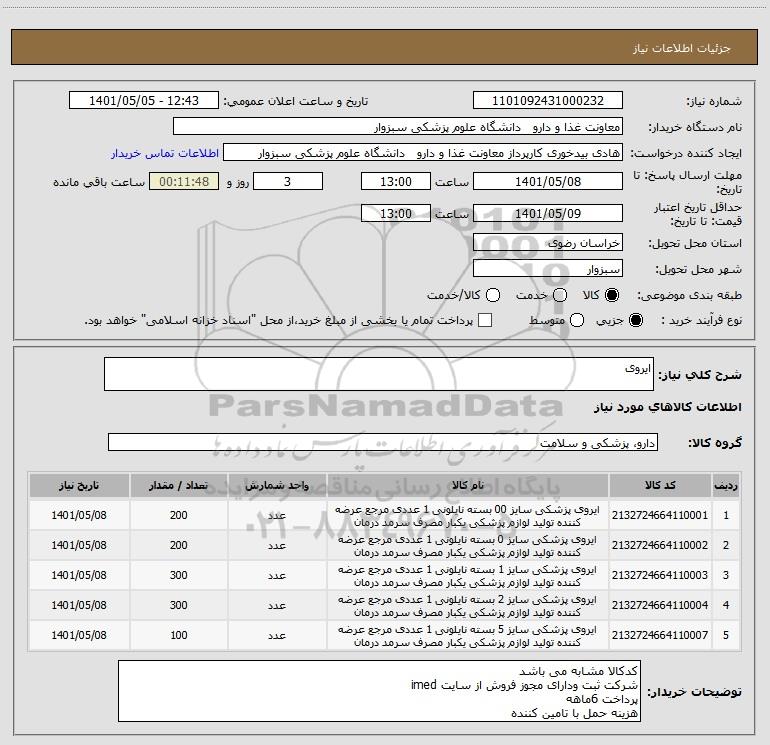Viewport: 770px width, 745px height.
Task: Click the واحد شمارش column header
Action: (277, 486)
